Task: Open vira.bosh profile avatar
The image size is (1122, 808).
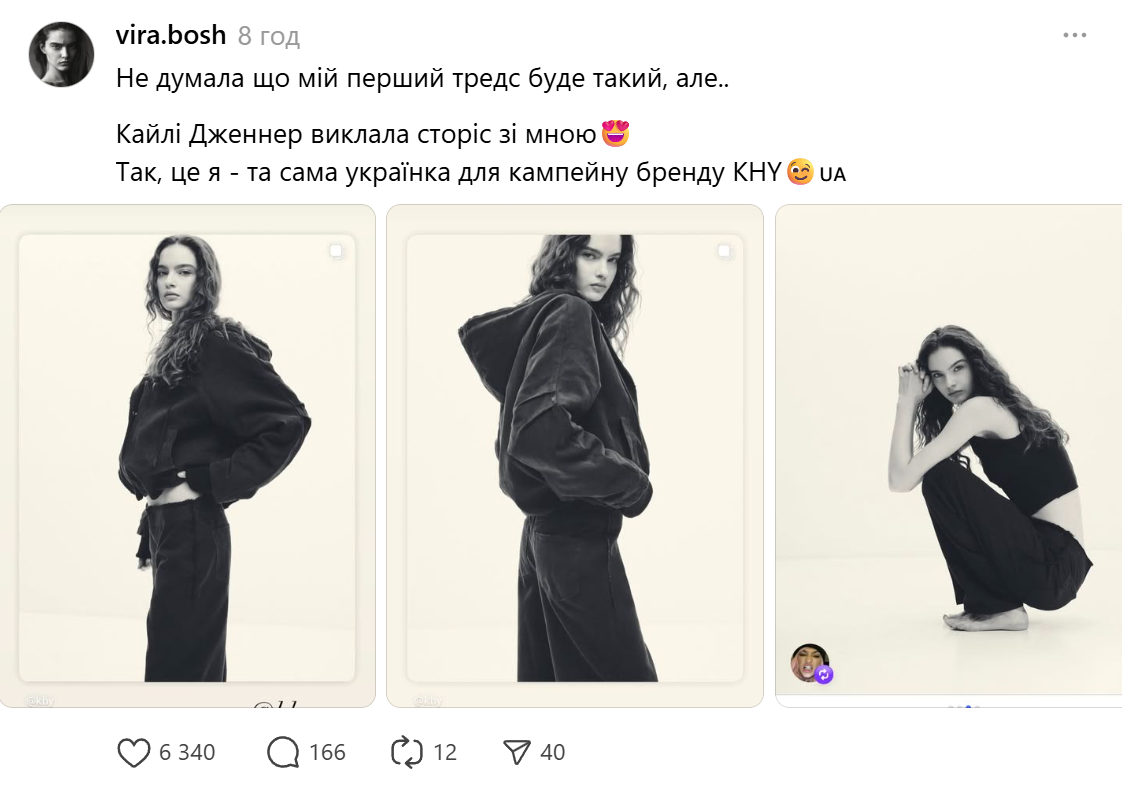Action: pyautogui.click(x=61, y=54)
